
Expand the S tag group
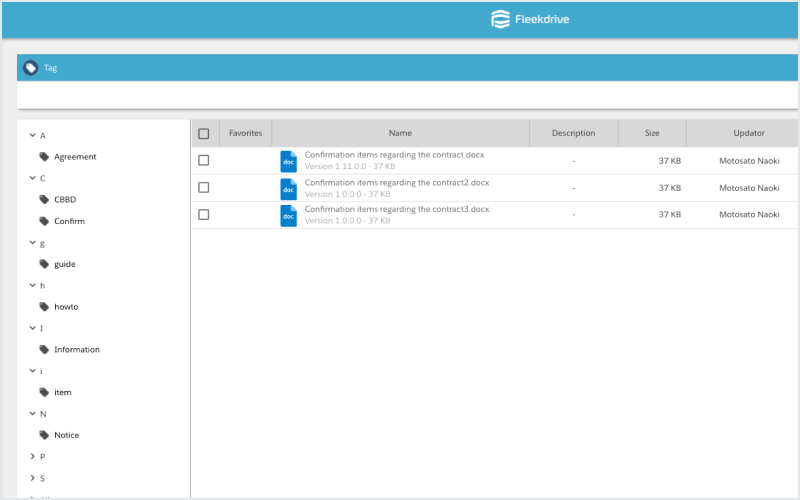33,478
